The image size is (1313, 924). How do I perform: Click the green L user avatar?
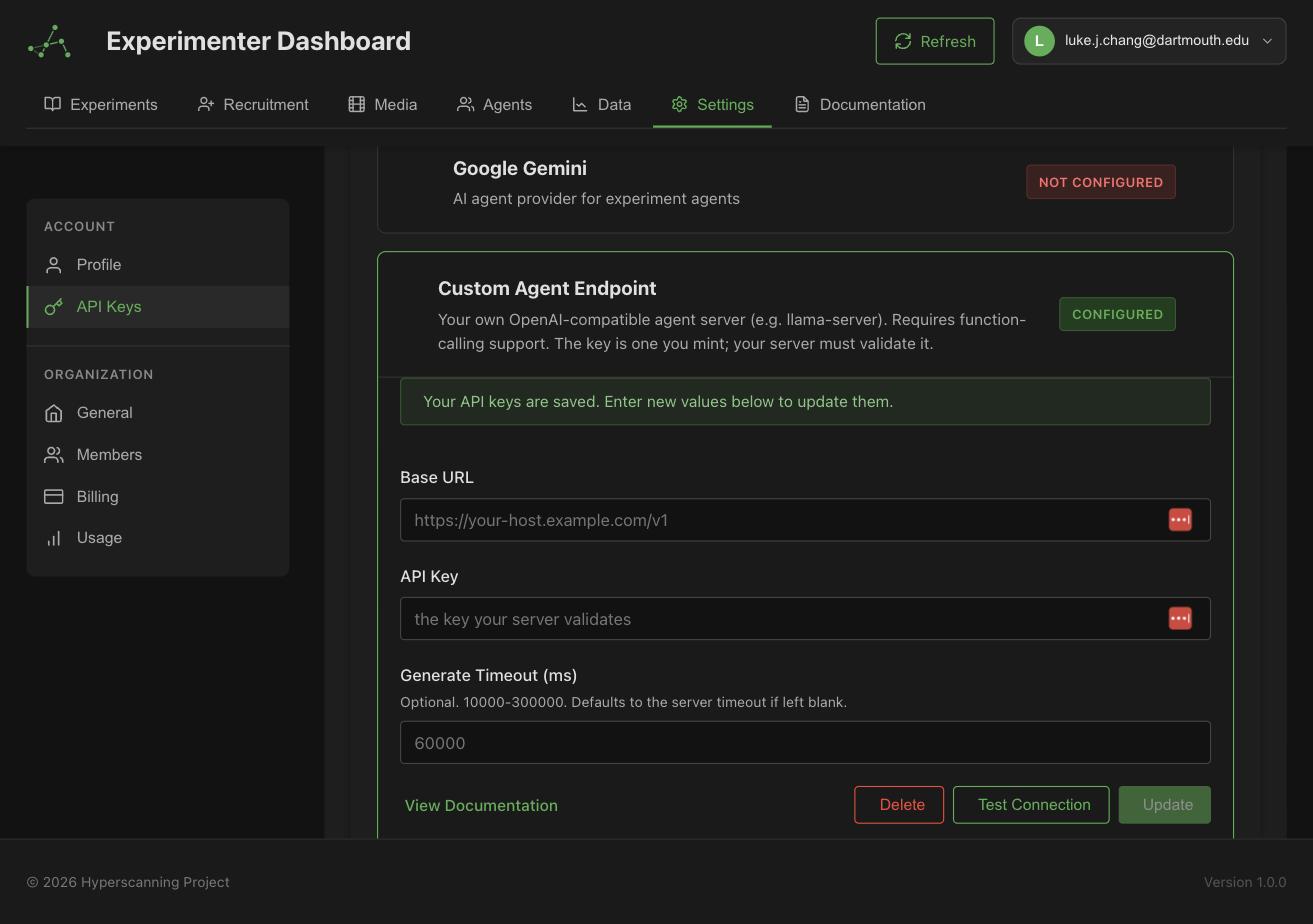[x=1039, y=41]
